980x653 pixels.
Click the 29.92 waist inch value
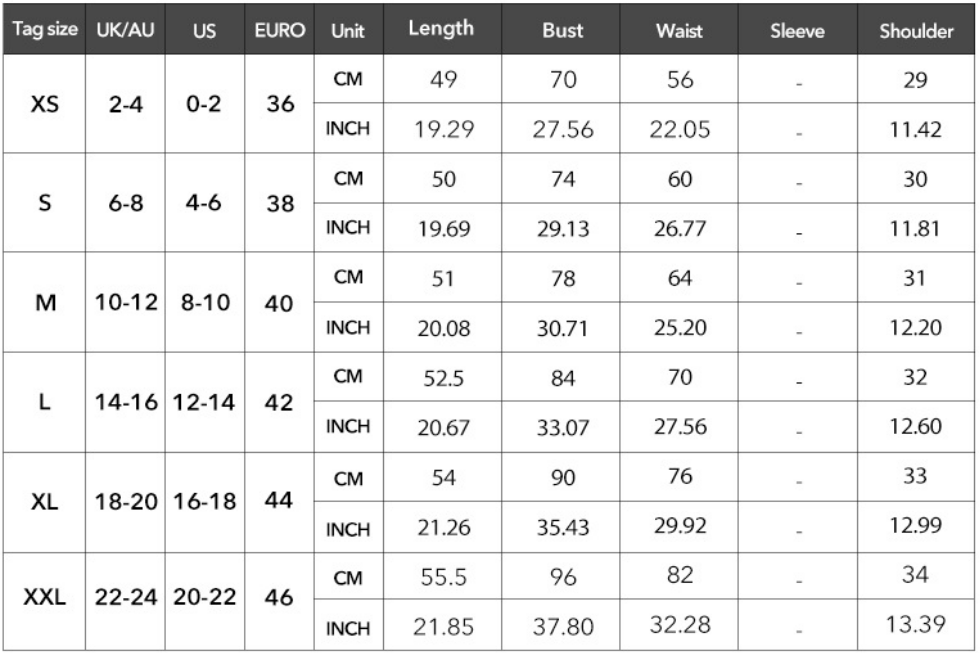coord(679,527)
